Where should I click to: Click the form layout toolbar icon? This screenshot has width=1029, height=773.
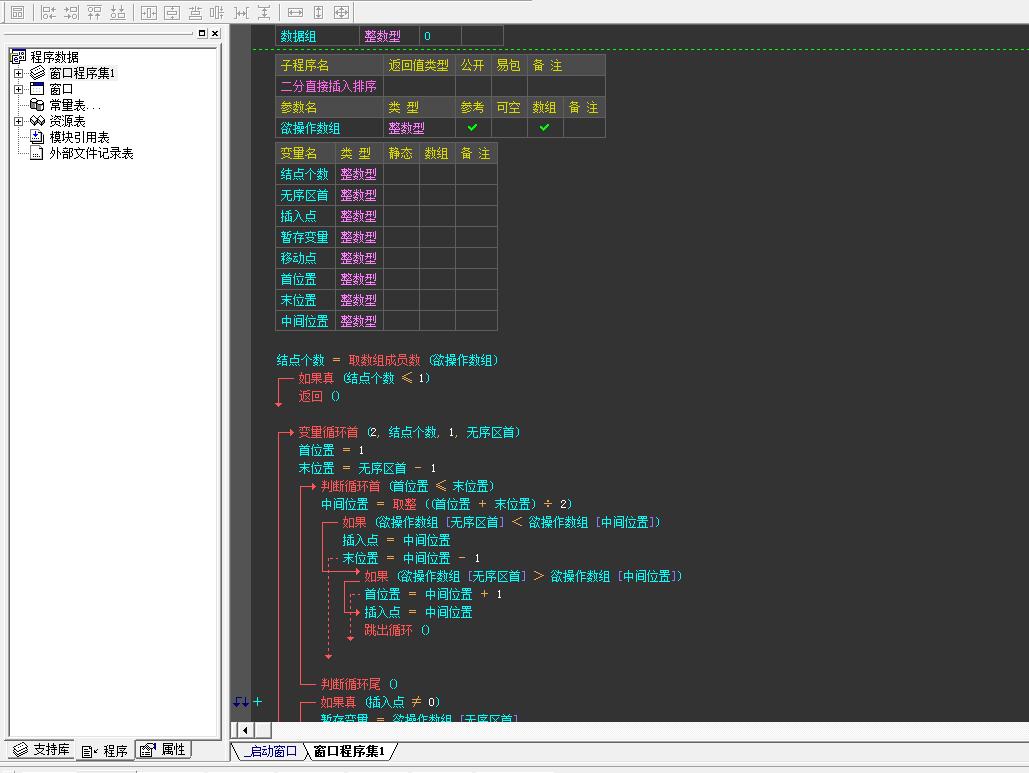pos(17,12)
